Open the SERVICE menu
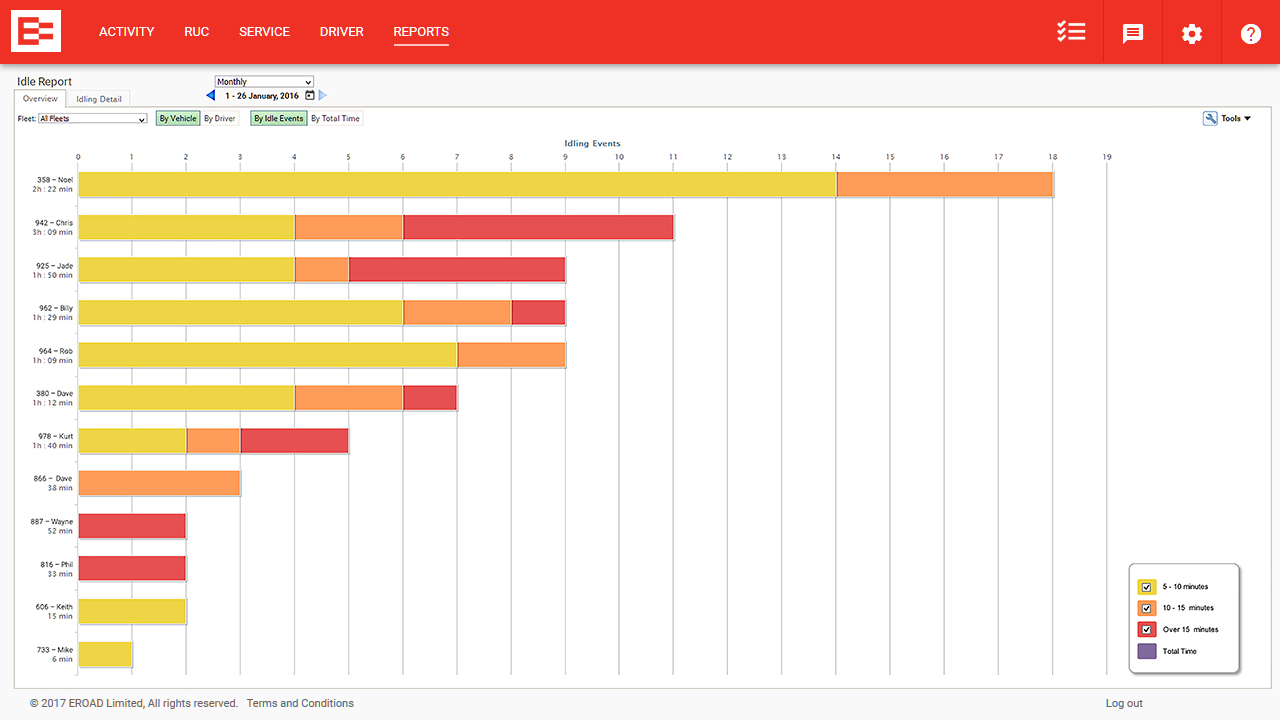This screenshot has height=720, width=1280. (265, 32)
